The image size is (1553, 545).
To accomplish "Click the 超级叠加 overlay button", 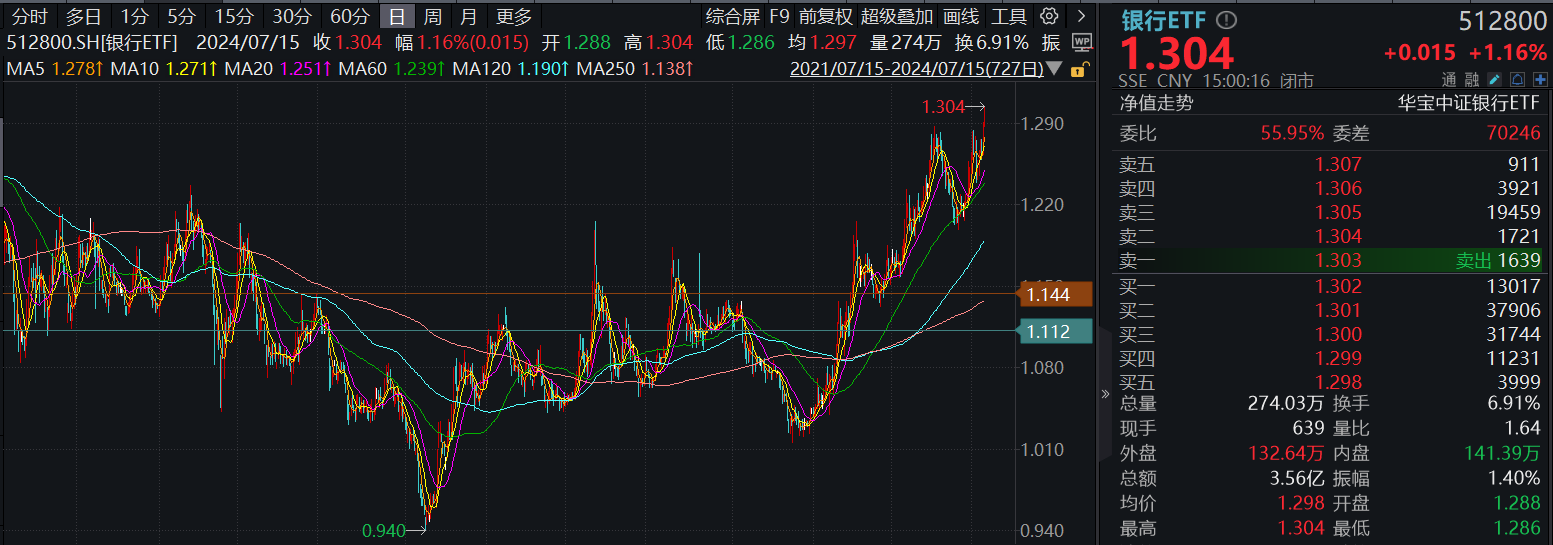I will pyautogui.click(x=896, y=16).
